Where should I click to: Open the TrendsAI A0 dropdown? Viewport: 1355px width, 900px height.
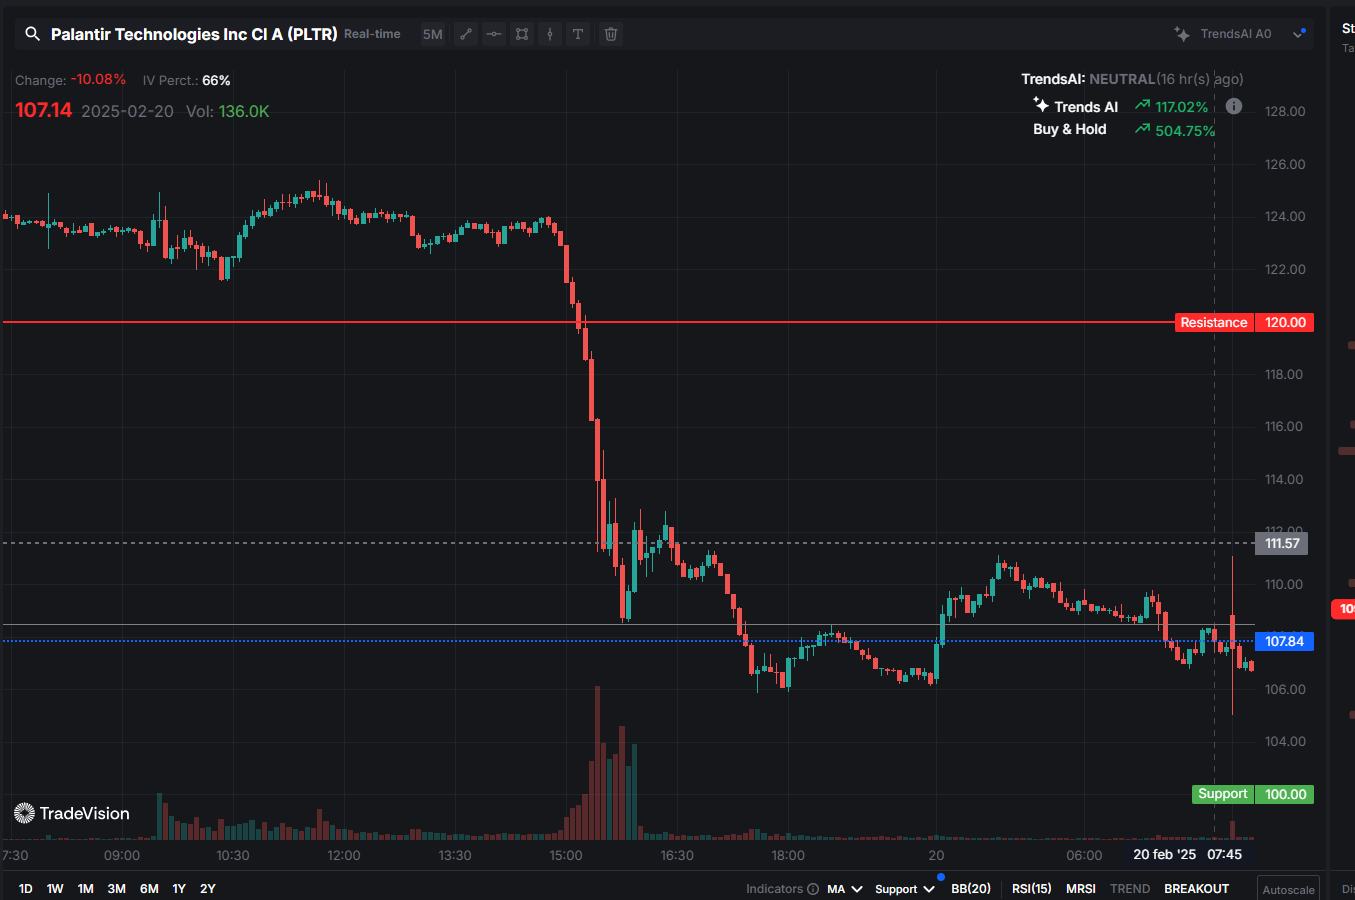click(1299, 34)
